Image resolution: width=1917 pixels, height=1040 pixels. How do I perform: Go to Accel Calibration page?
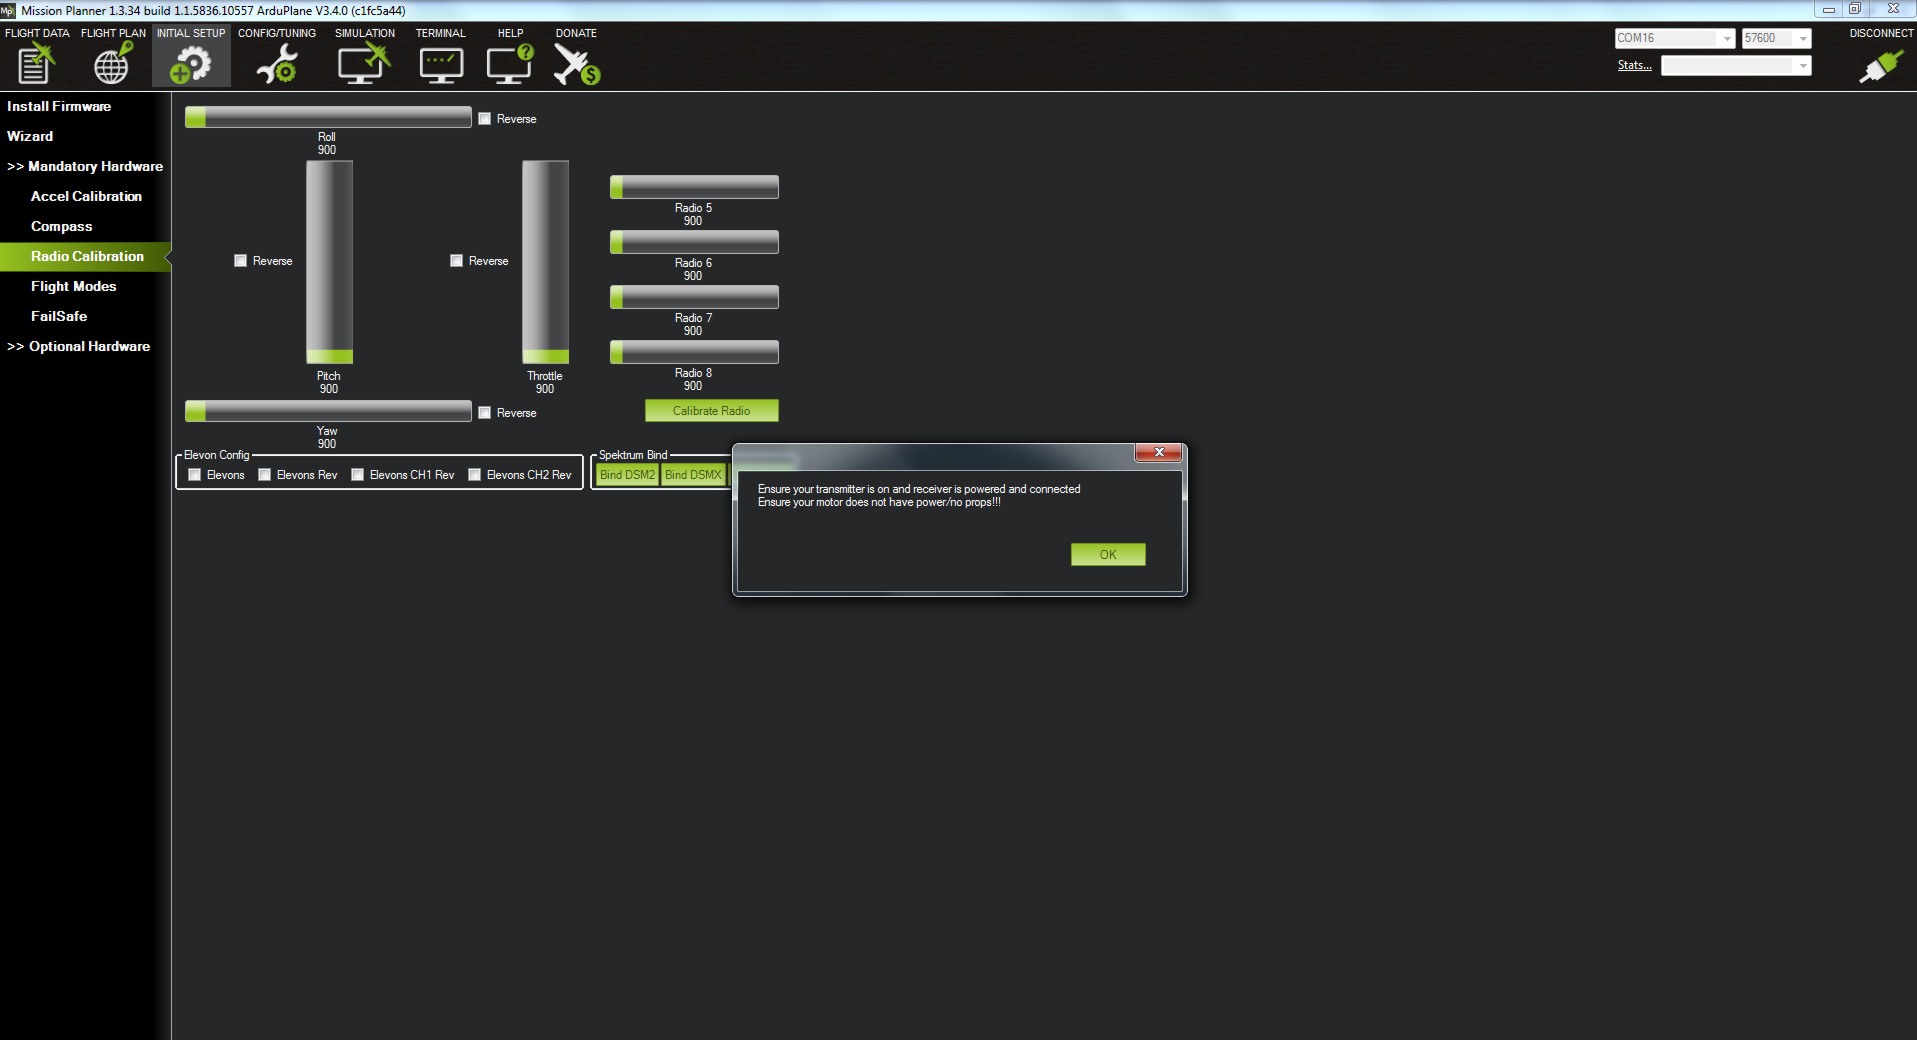(x=86, y=196)
